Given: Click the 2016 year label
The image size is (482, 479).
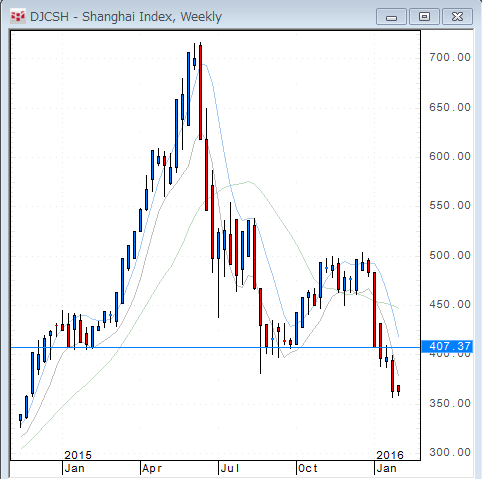Looking at the screenshot, I should [x=390, y=455].
